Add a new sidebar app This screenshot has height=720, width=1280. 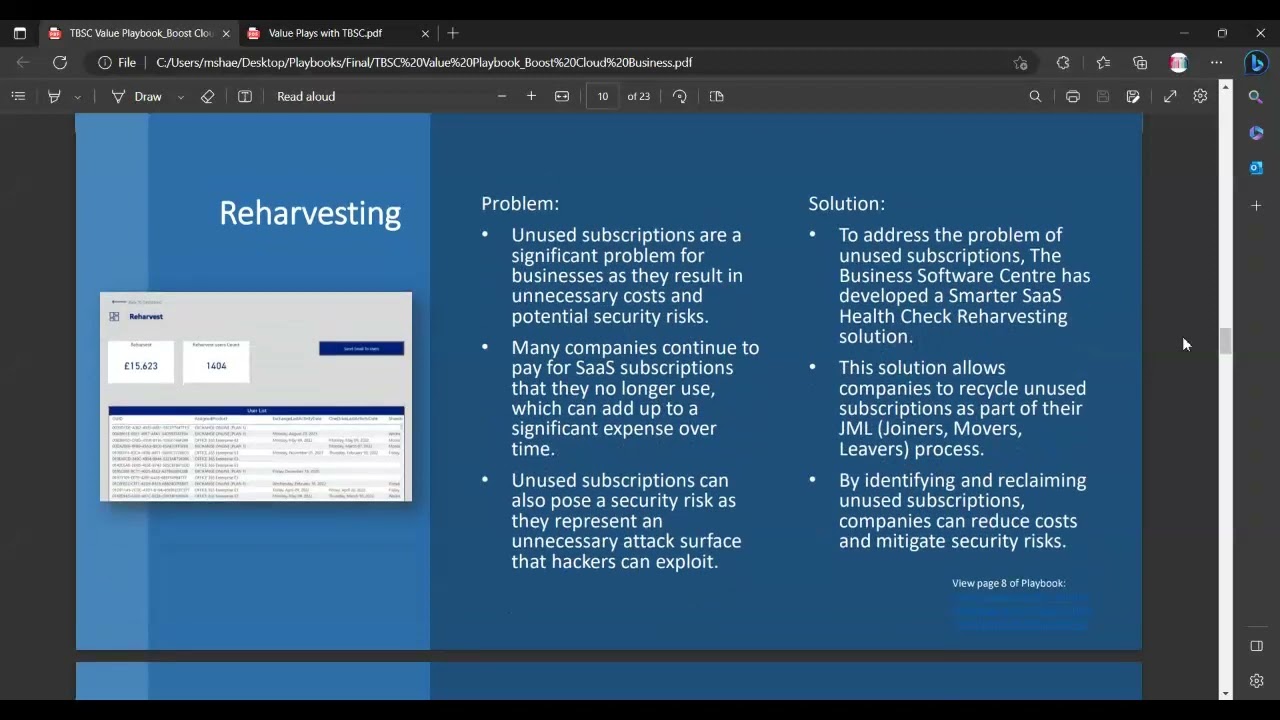1256,205
